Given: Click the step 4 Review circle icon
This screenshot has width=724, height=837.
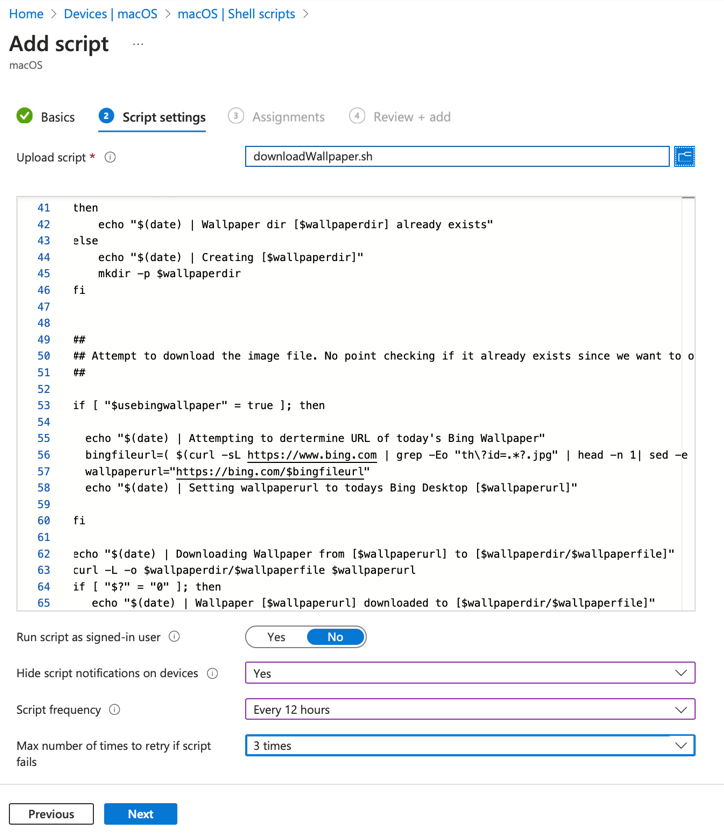Looking at the screenshot, I should [357, 116].
